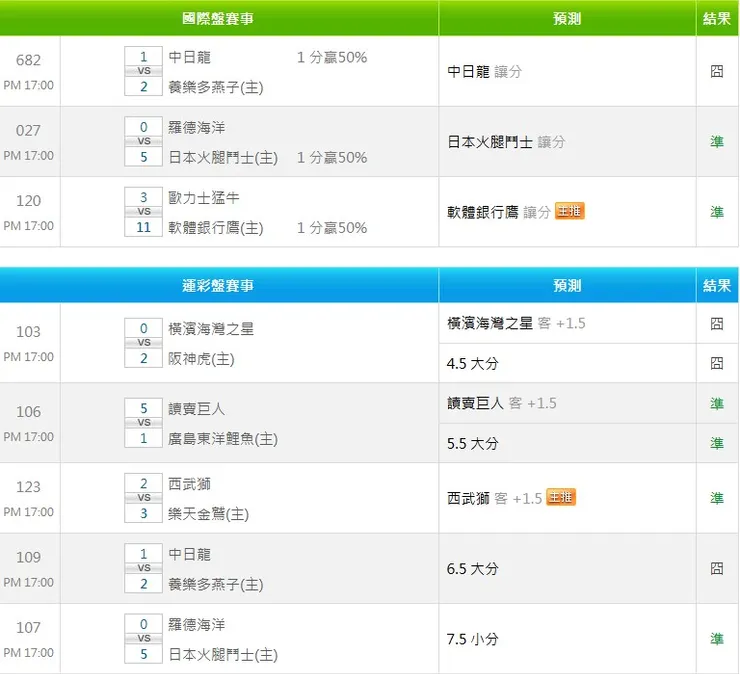Open the 養樂多燕子(主) team in game 682
This screenshot has width=740, height=674.
point(216,87)
